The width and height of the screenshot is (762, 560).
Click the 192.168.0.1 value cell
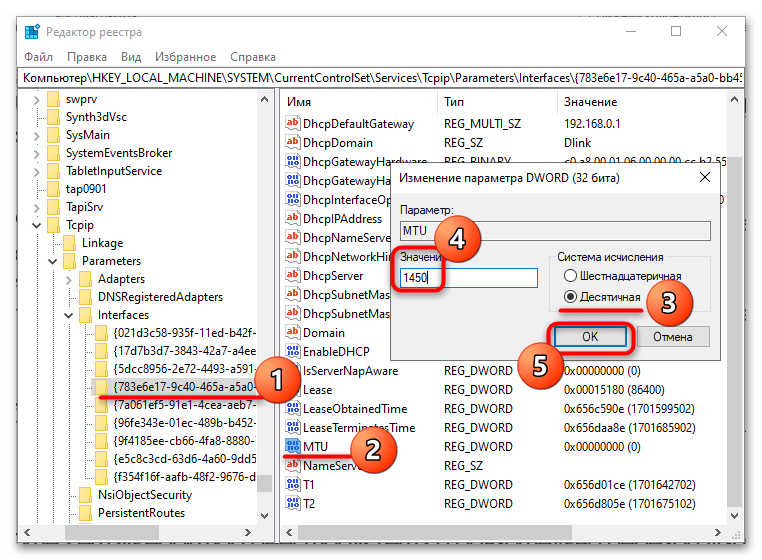[x=592, y=123]
